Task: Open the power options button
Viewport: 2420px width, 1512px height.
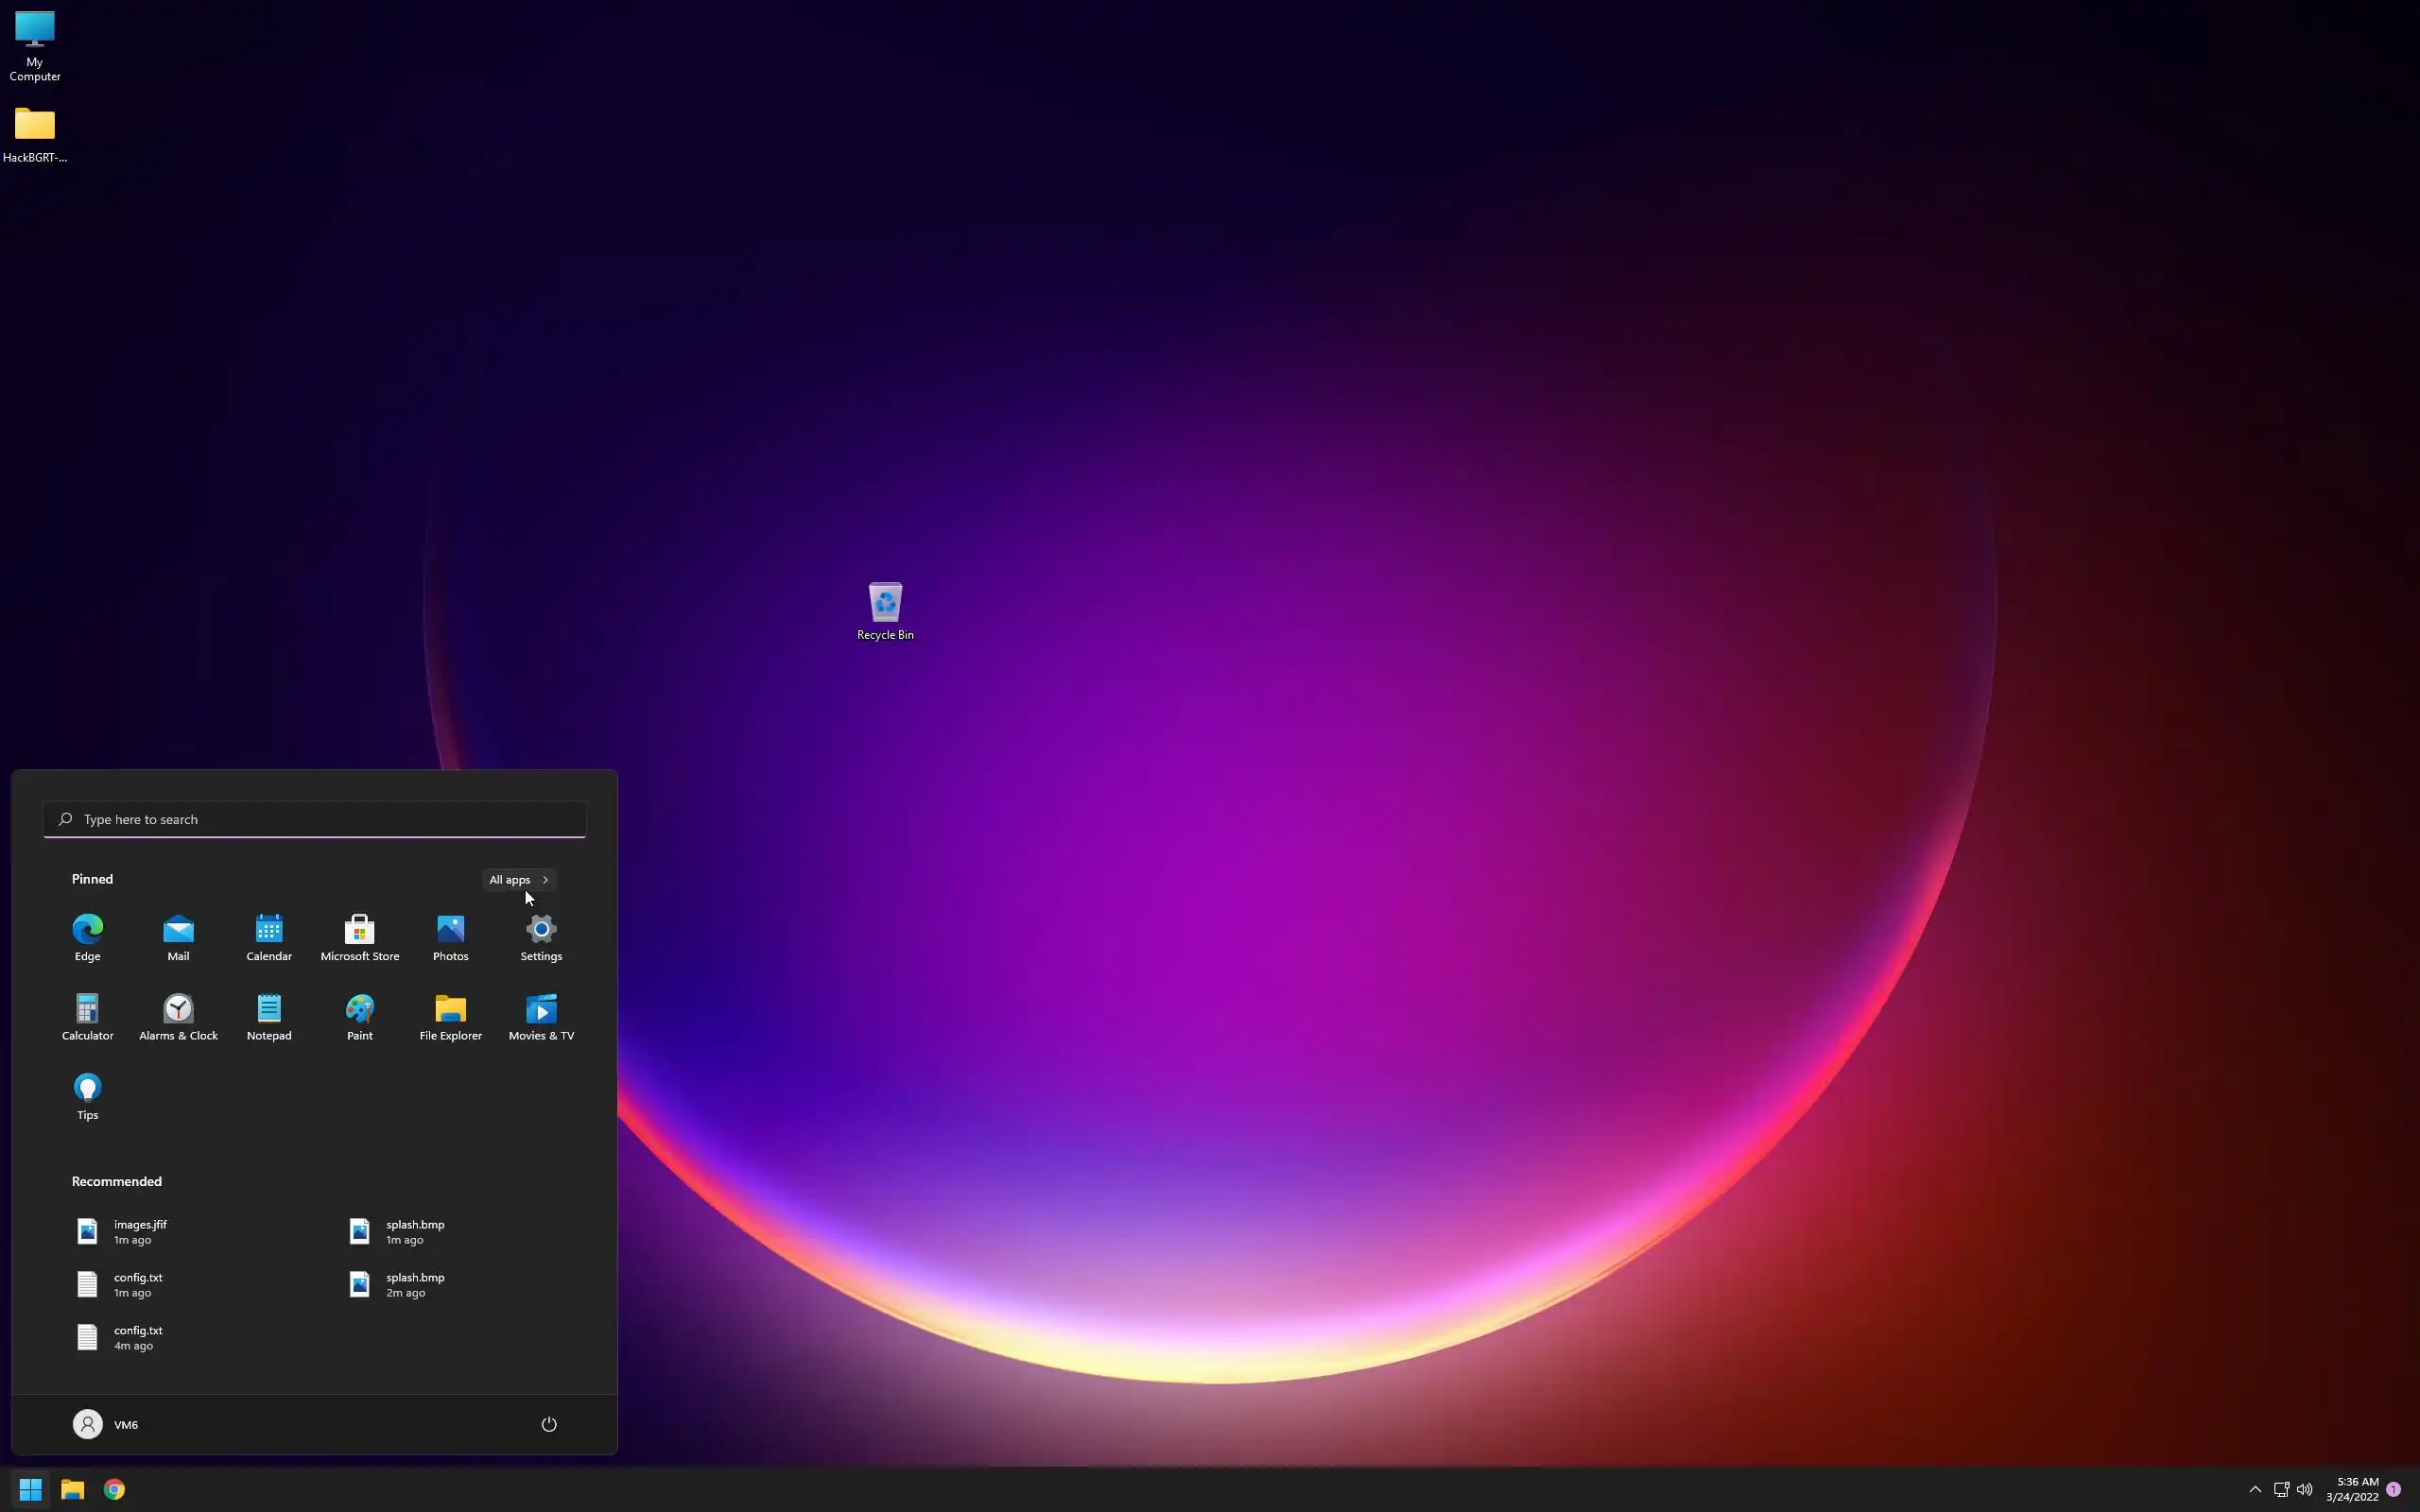Action: pos(548,1424)
